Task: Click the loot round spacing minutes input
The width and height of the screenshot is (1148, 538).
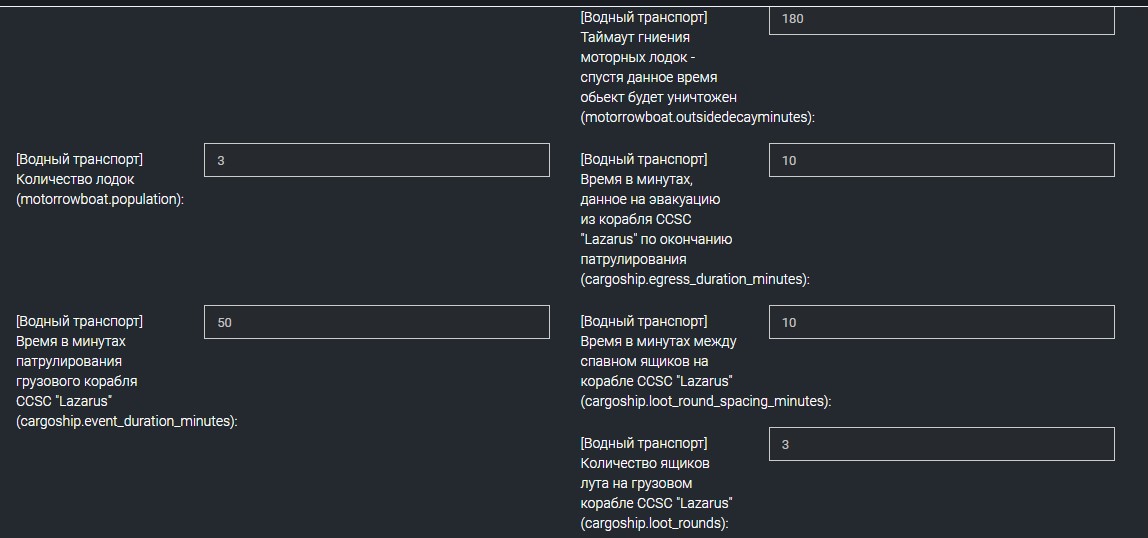Action: coord(940,322)
